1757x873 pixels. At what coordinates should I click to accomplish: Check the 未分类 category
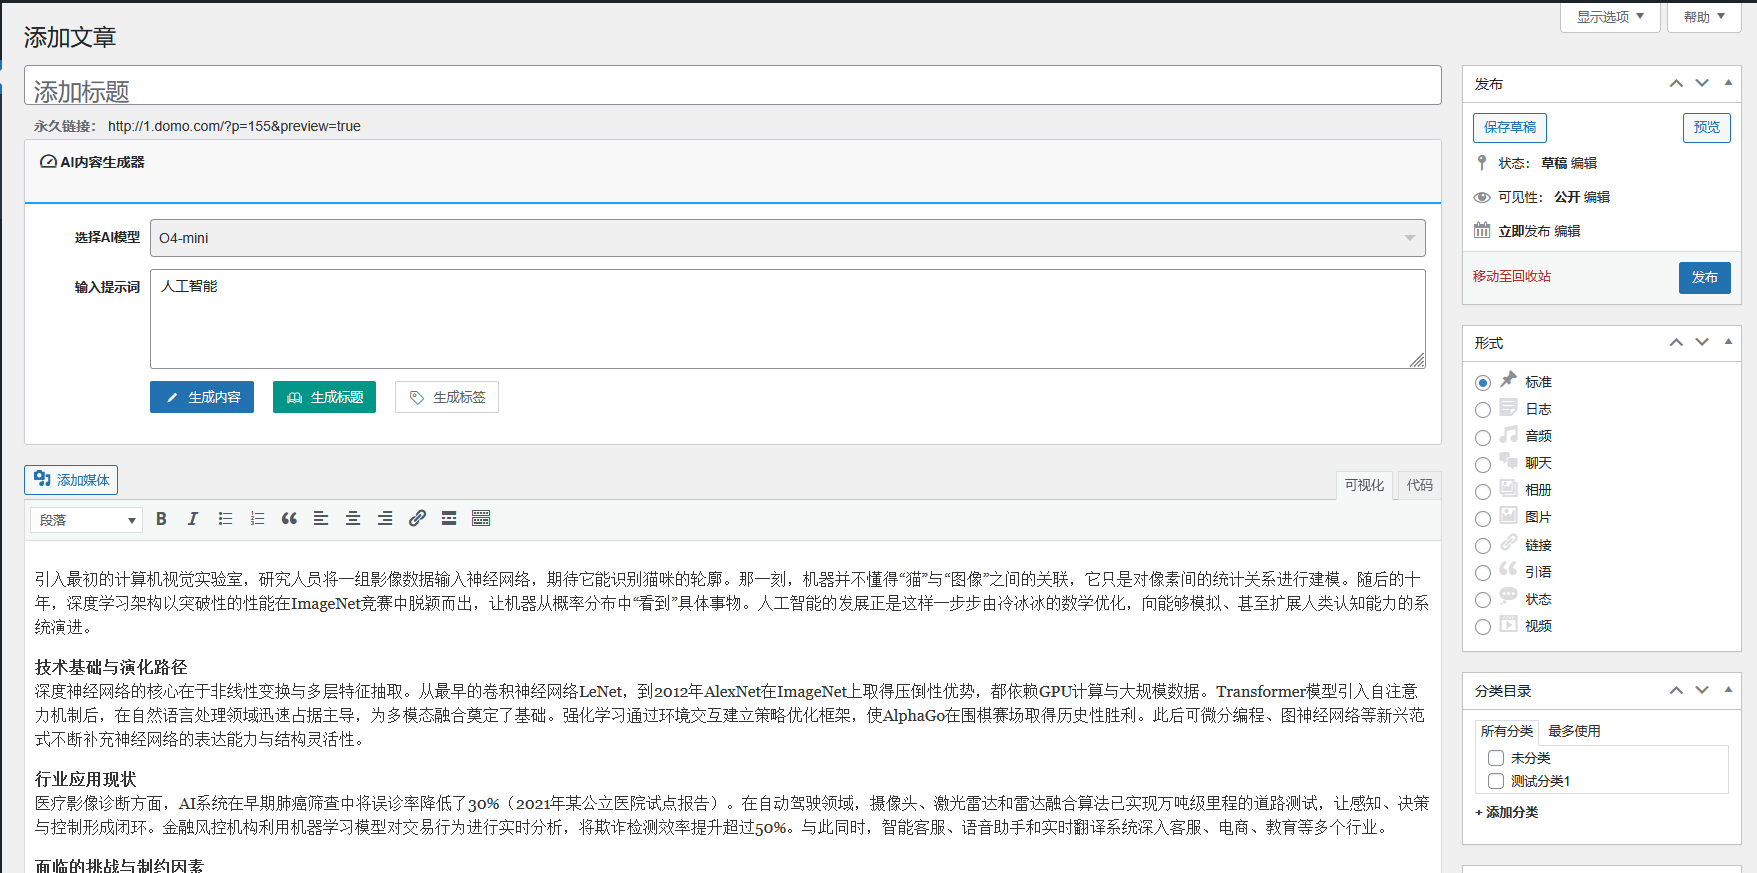pyautogui.click(x=1496, y=758)
